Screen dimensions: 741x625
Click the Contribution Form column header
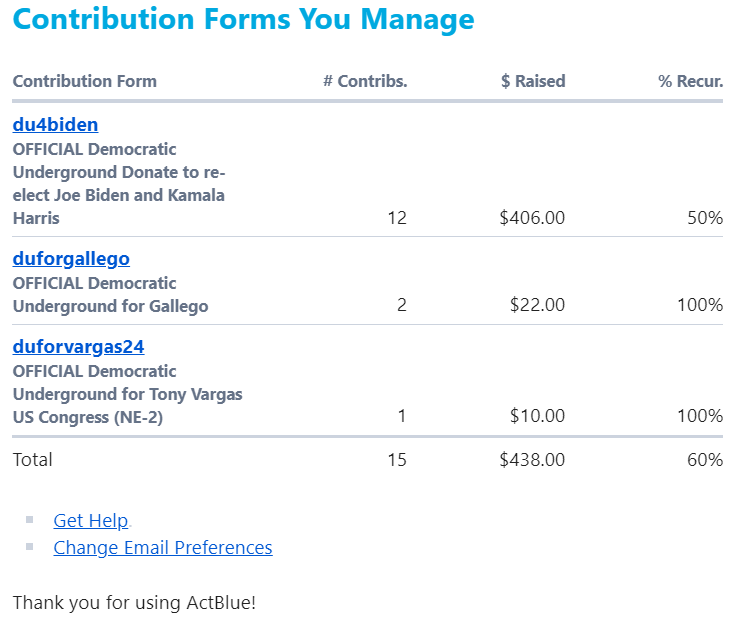tap(85, 81)
